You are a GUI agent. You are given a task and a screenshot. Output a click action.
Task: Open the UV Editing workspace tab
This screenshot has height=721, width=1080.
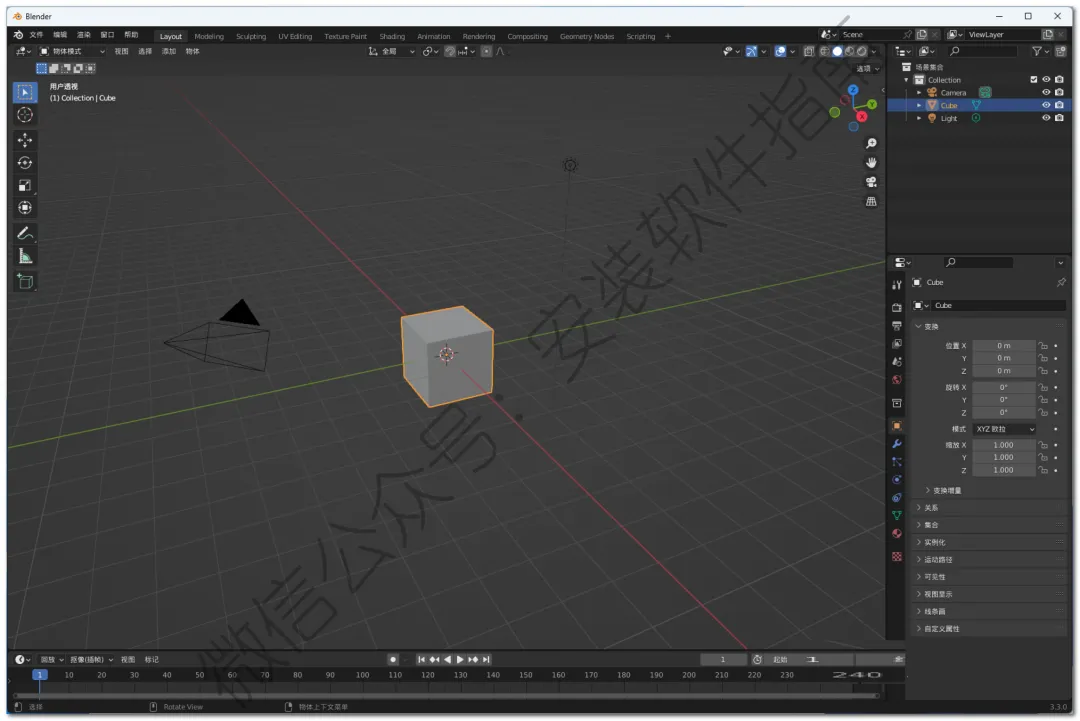[295, 36]
